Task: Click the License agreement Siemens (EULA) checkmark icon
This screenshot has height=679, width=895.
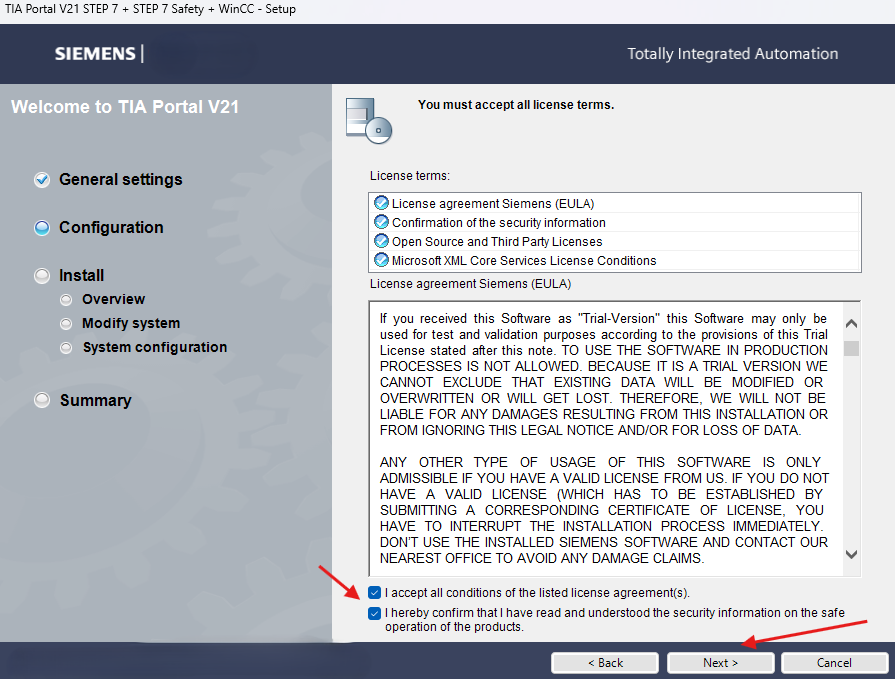Action: pyautogui.click(x=381, y=203)
